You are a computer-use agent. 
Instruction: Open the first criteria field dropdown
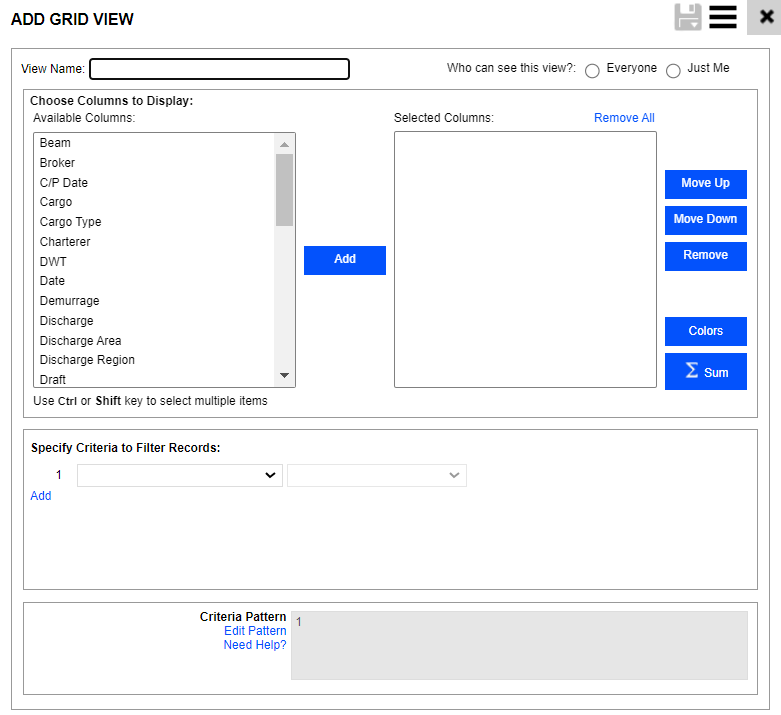pos(180,476)
